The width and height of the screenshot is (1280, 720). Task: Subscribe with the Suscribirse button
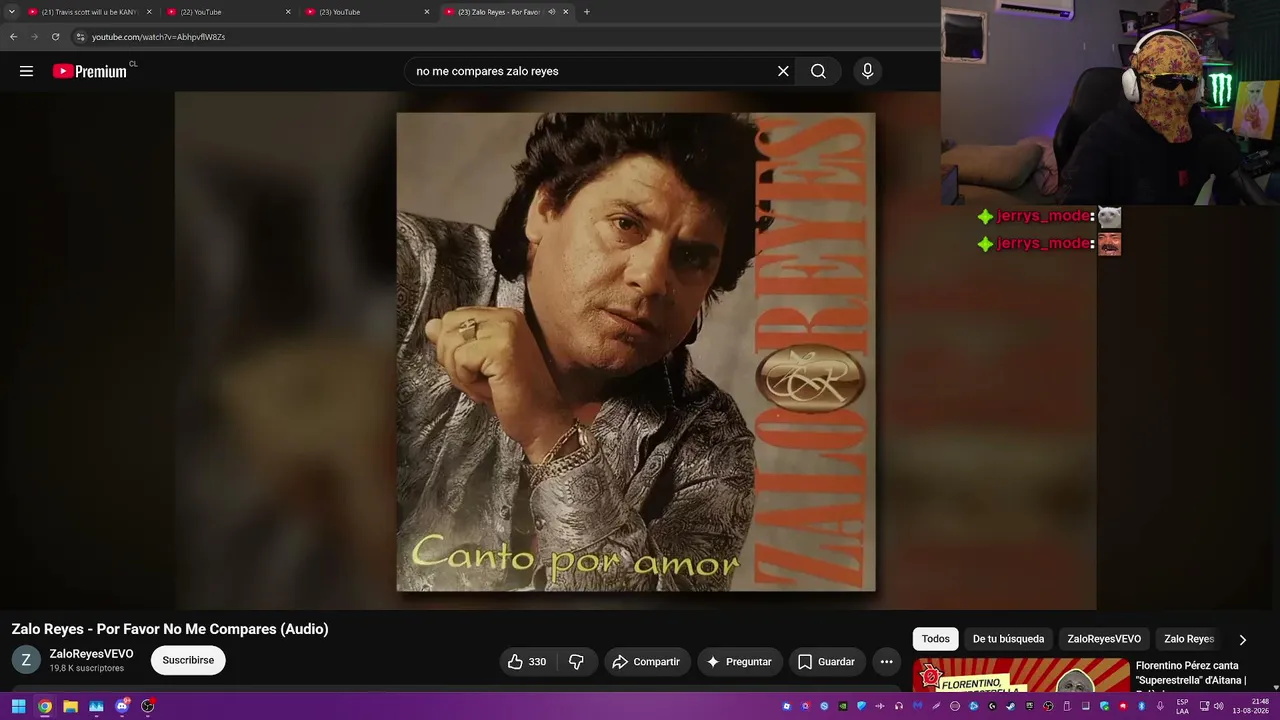(x=188, y=660)
